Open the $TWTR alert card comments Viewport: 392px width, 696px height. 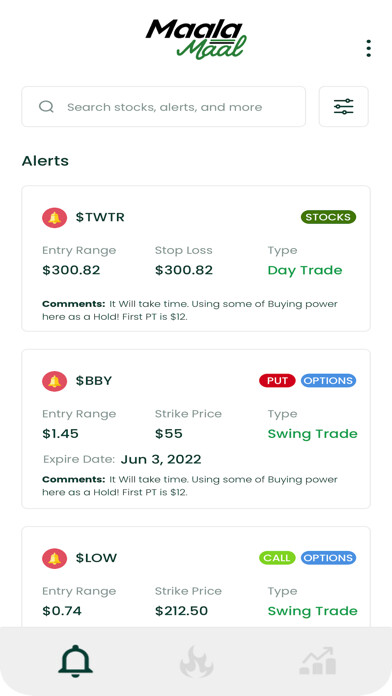pyautogui.click(x=190, y=311)
